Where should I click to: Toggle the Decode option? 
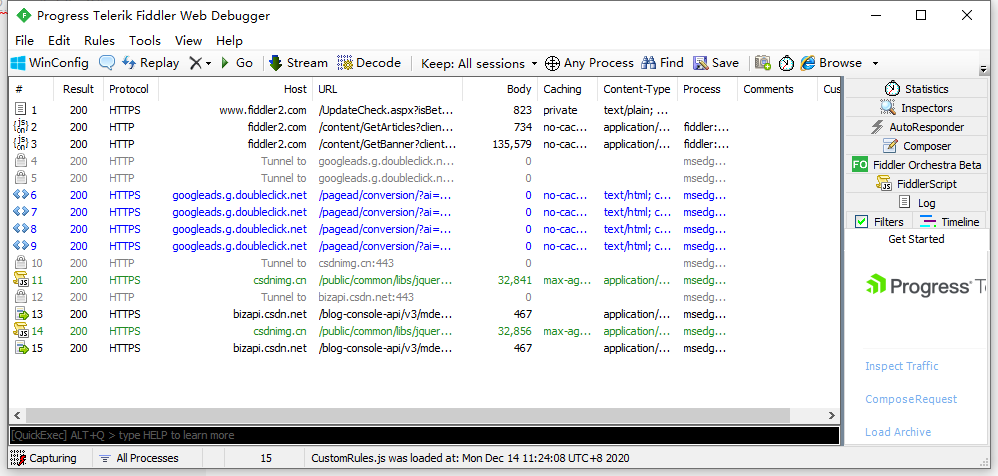coord(369,63)
